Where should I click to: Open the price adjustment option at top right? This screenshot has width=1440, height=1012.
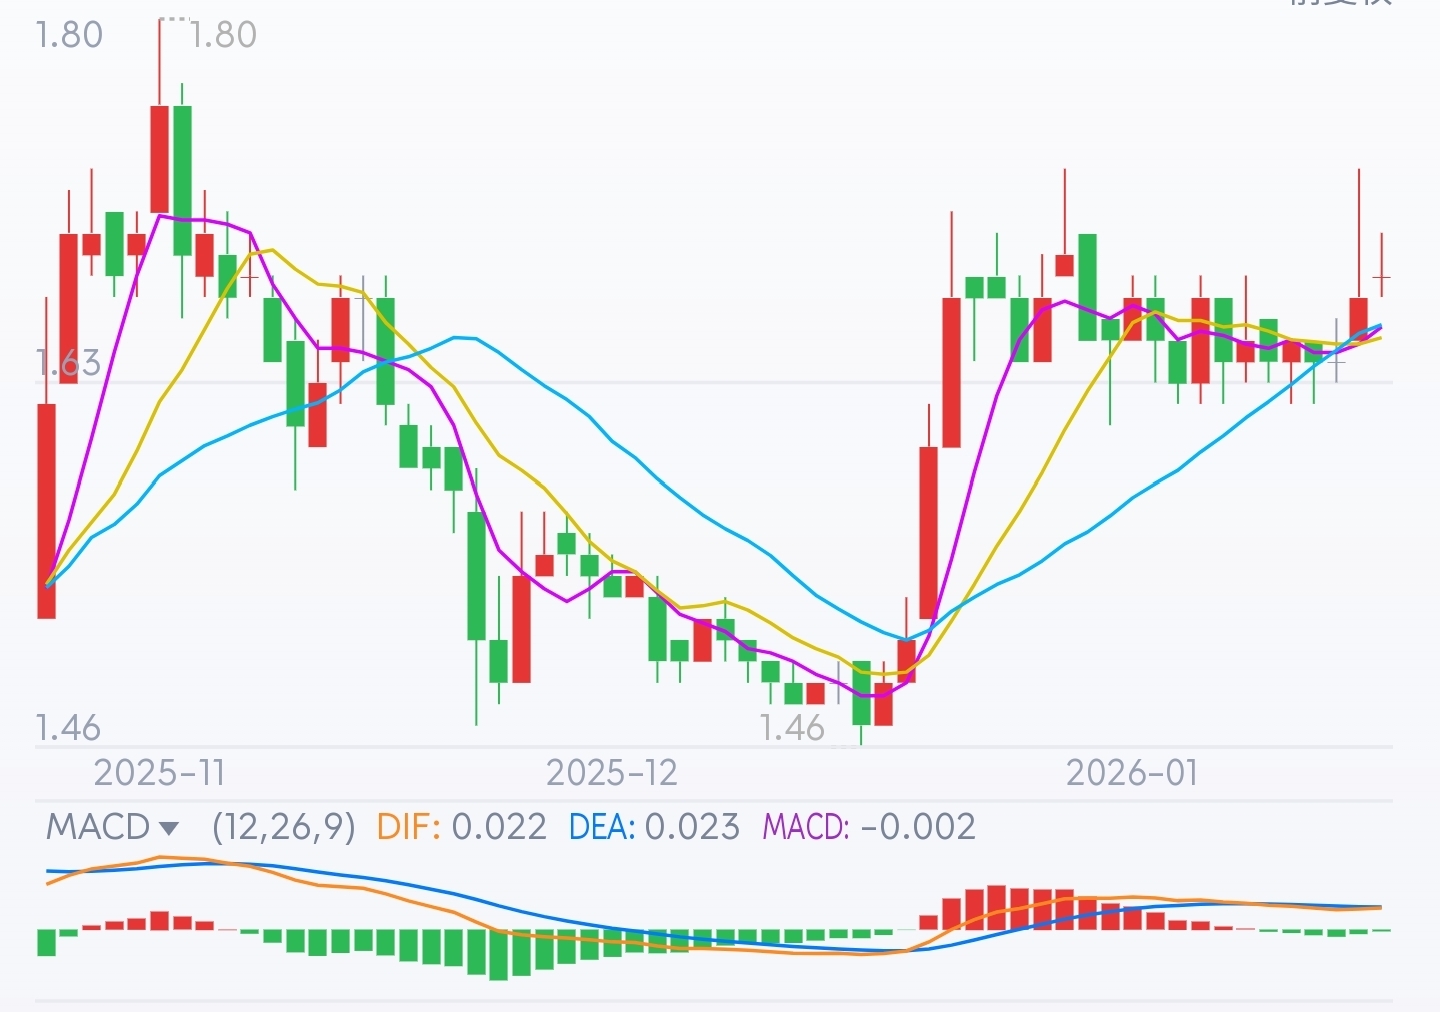tap(1340, 3)
